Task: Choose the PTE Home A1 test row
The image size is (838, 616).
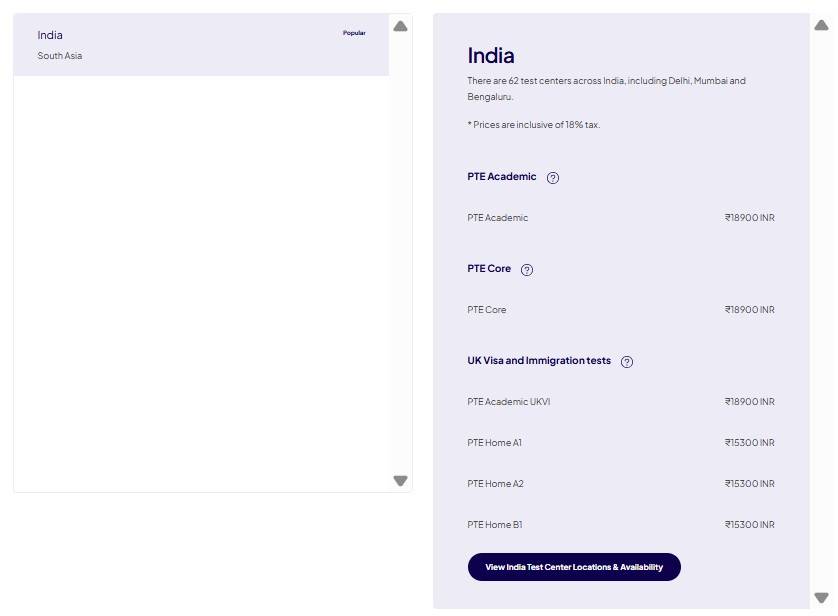Action: [494, 443]
